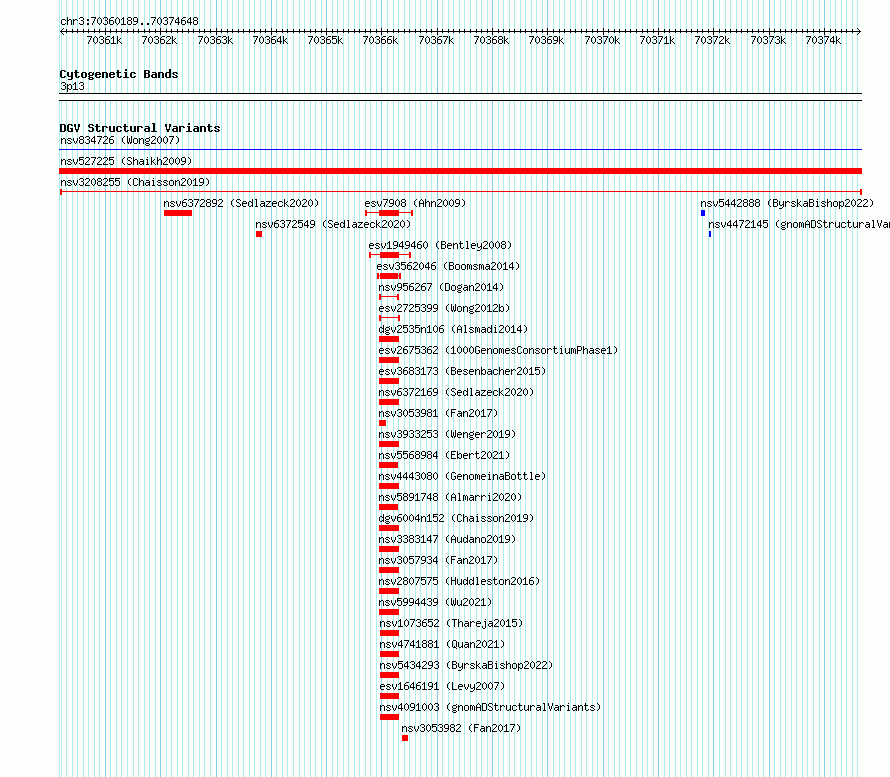Click the Cytogenetic Bands track title
This screenshot has height=777, width=890.
119,74
